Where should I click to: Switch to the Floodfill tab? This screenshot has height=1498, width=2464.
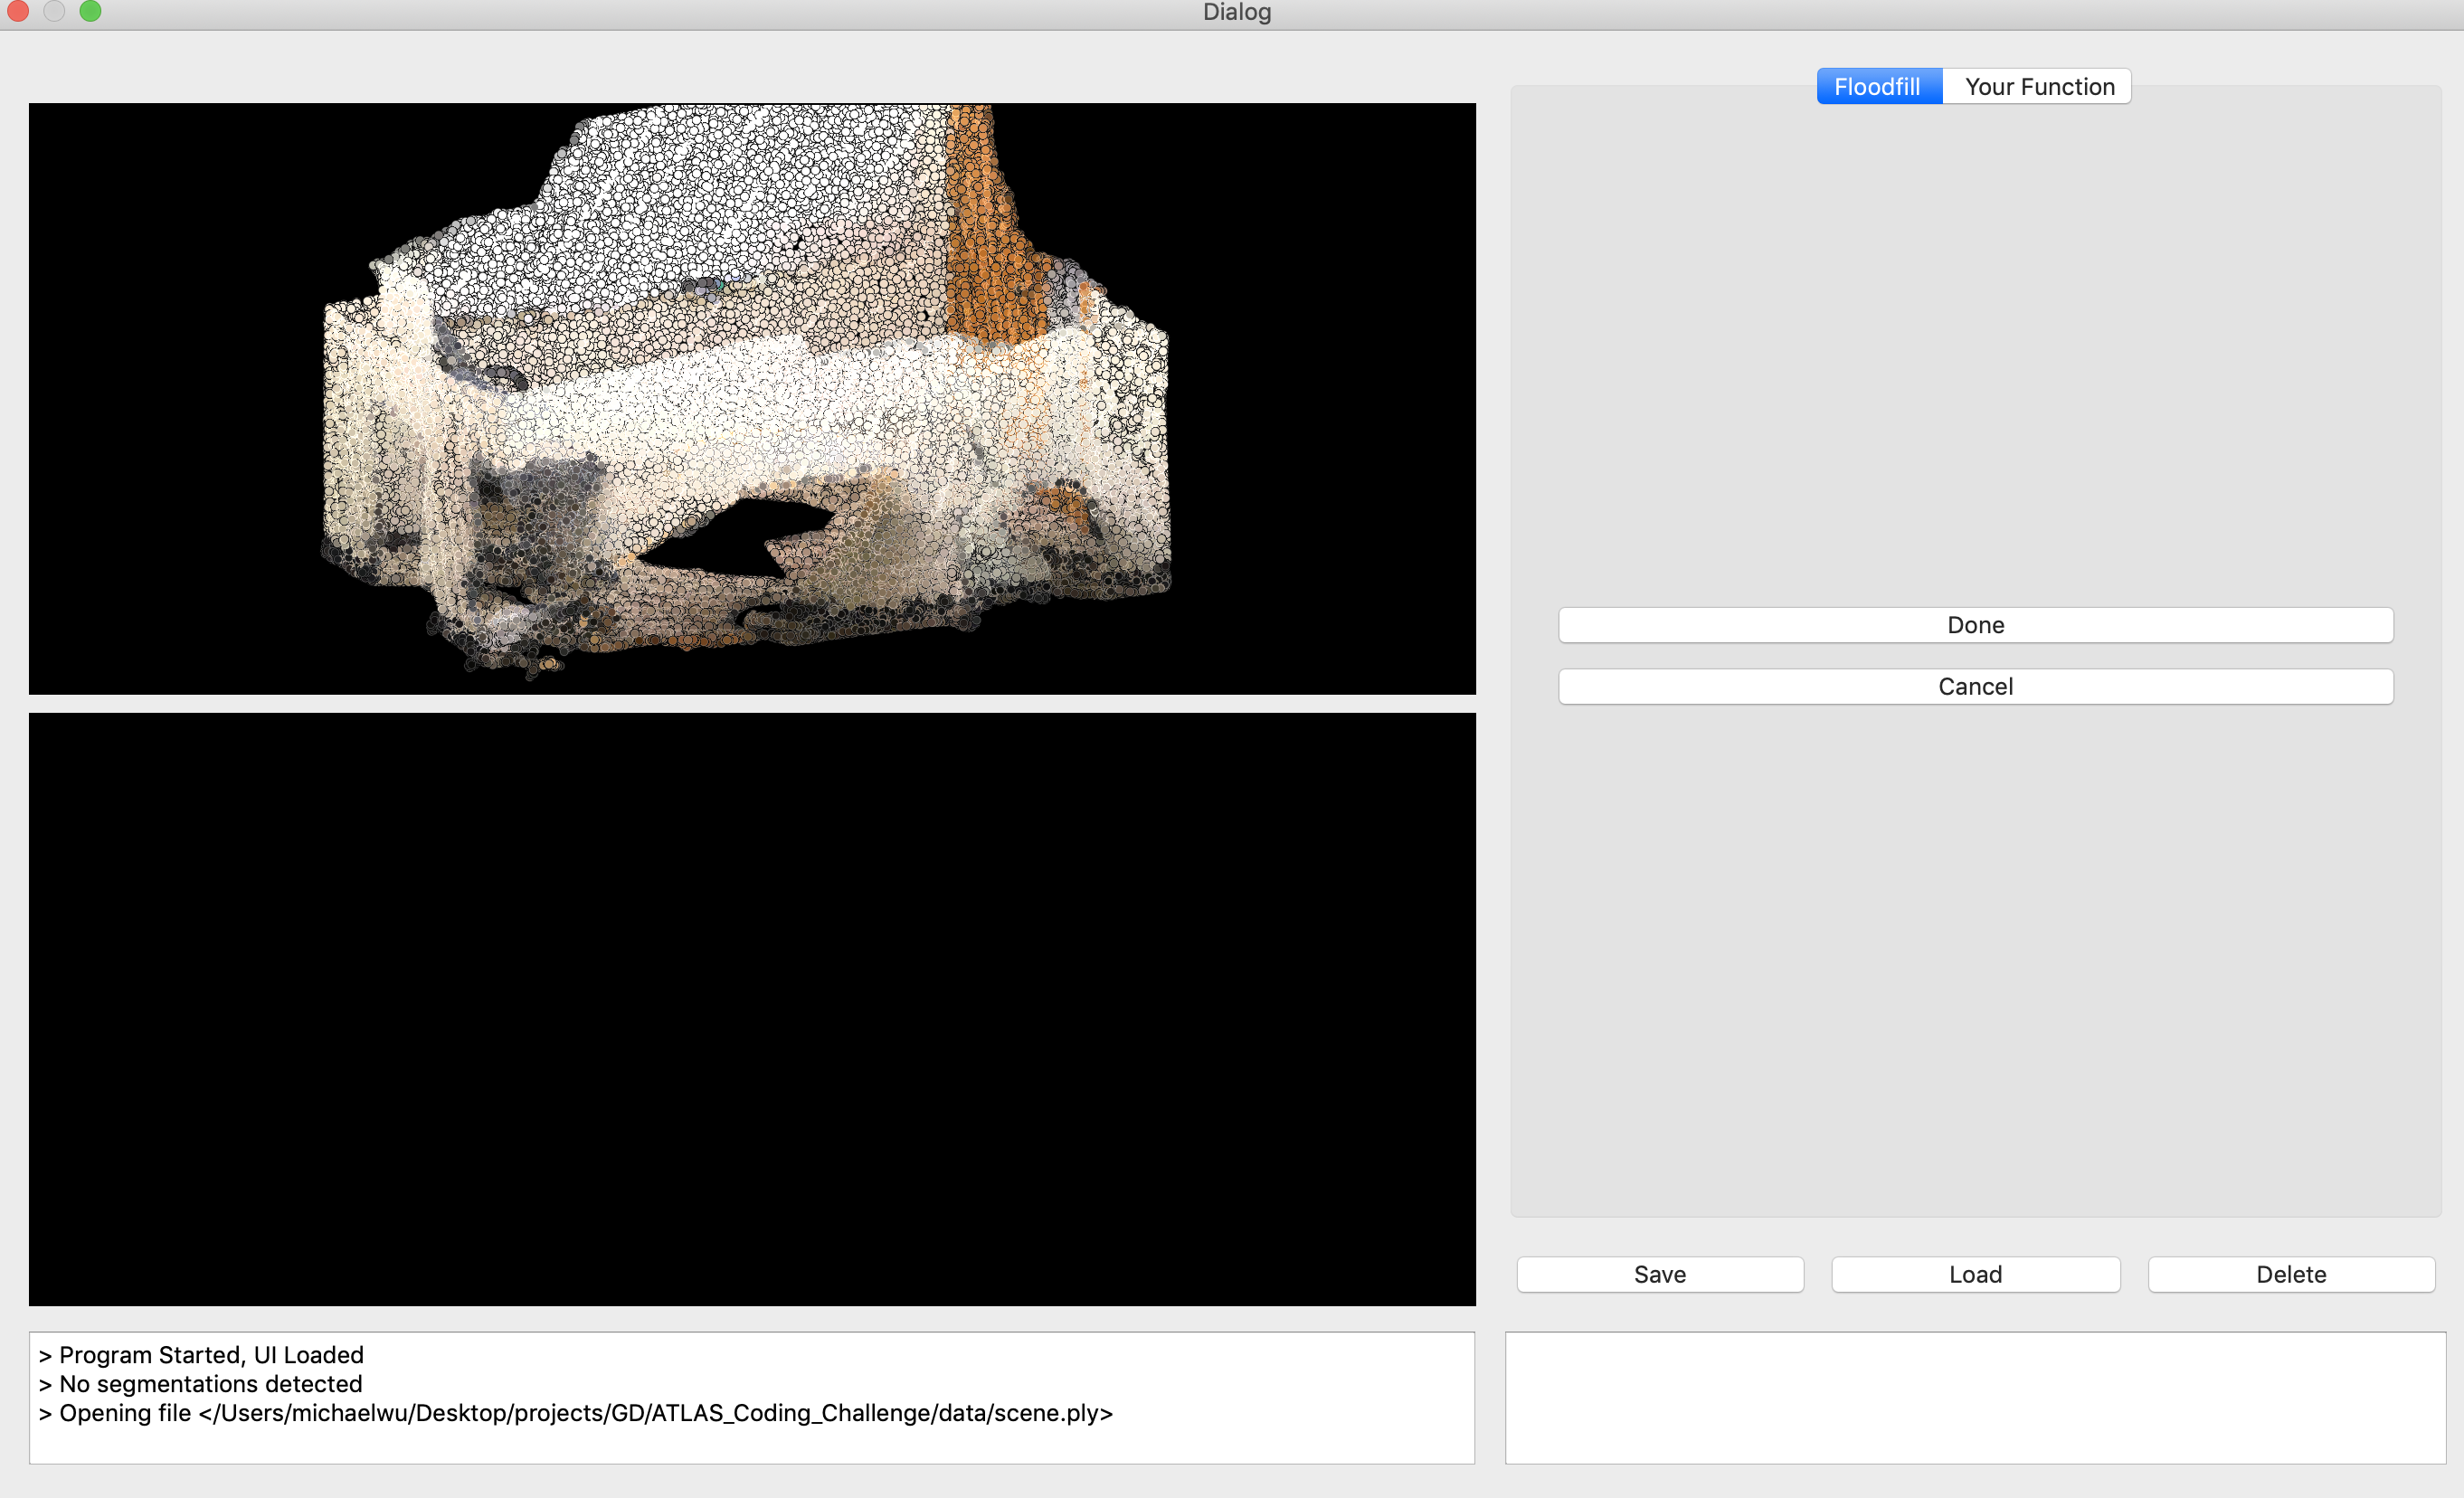pos(1877,87)
